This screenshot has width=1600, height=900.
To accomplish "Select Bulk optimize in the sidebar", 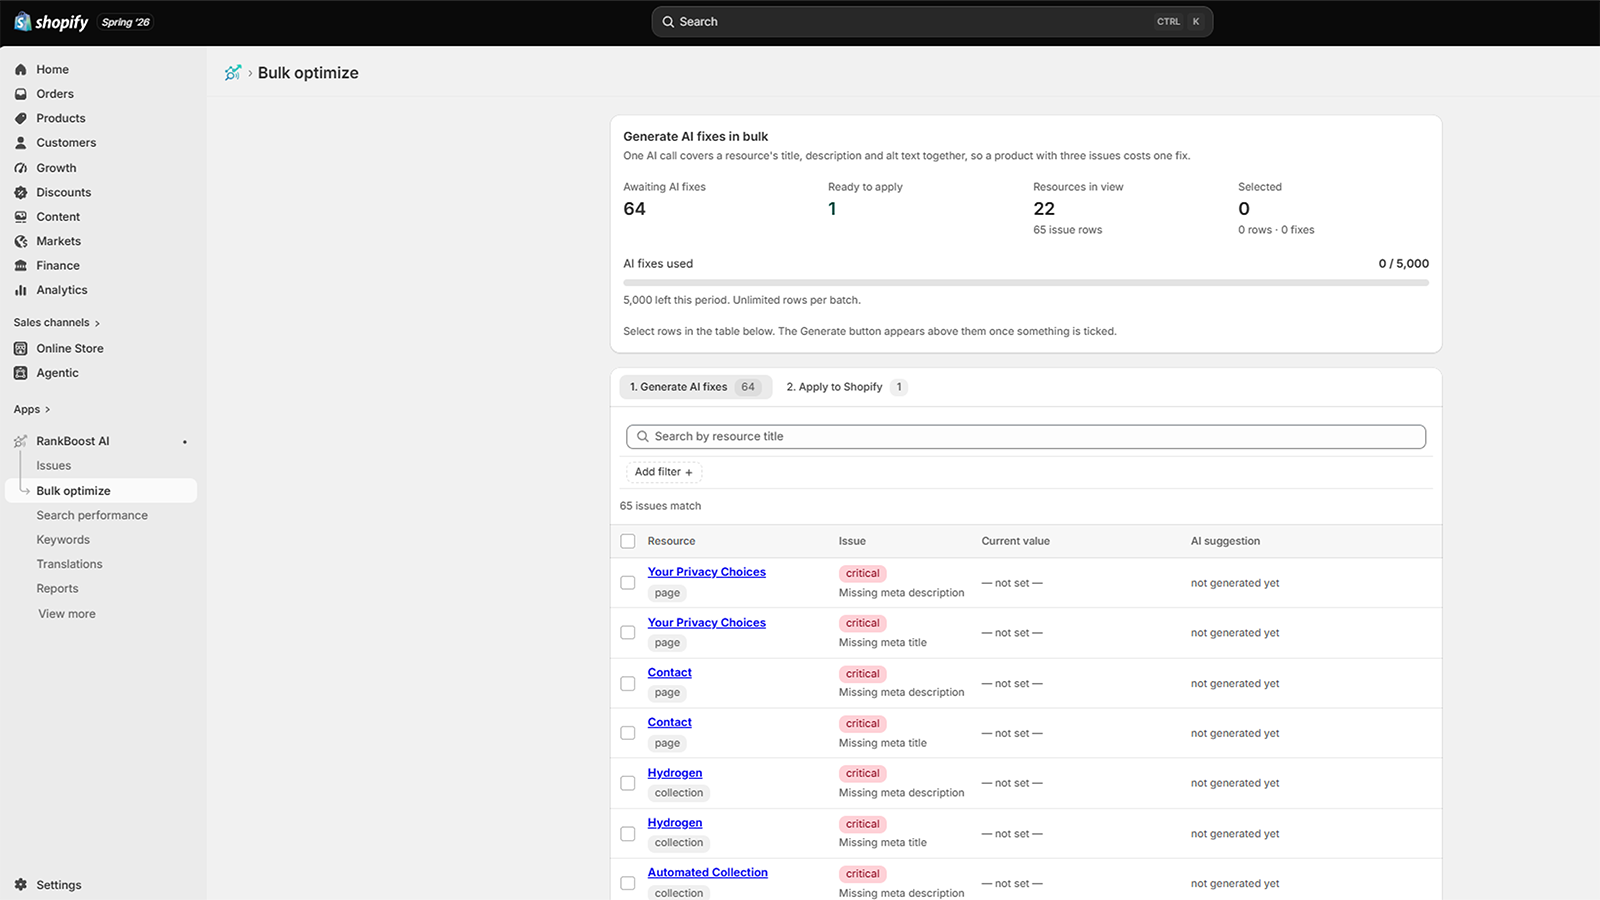I will pos(101,491).
